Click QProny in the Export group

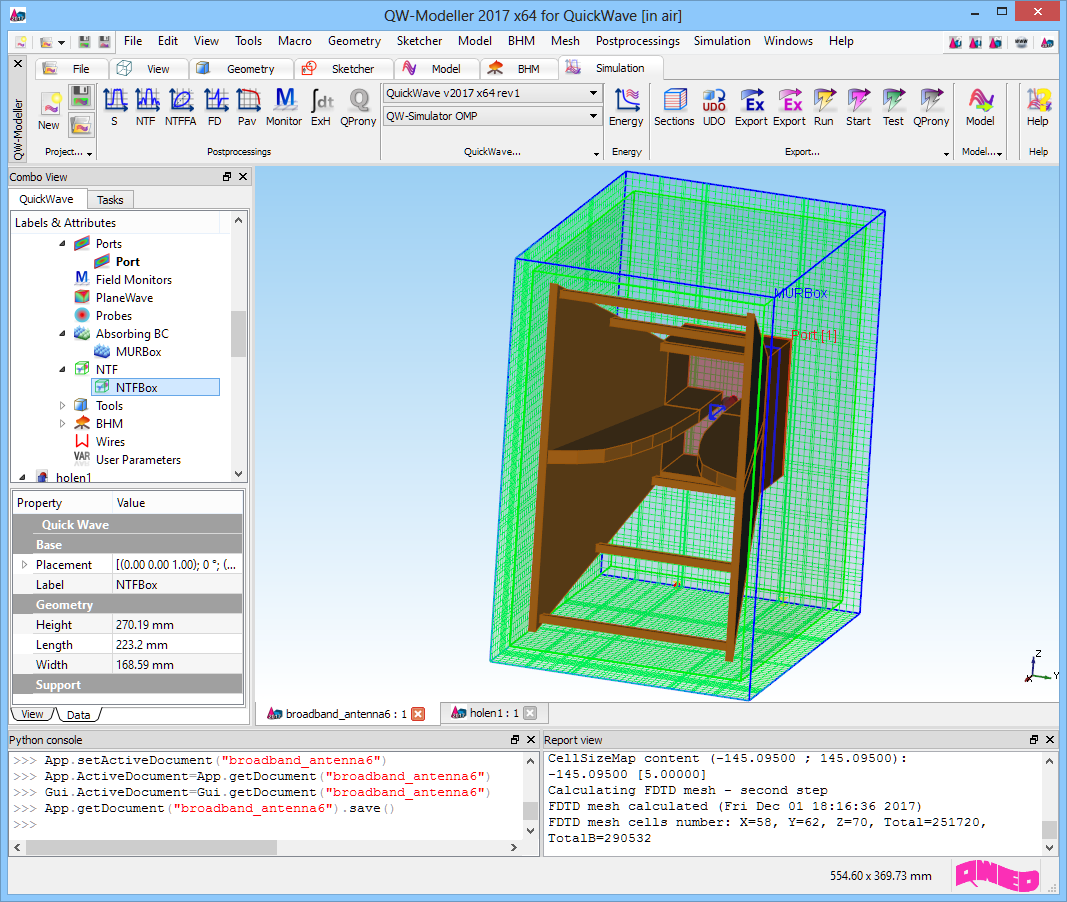click(x=931, y=107)
